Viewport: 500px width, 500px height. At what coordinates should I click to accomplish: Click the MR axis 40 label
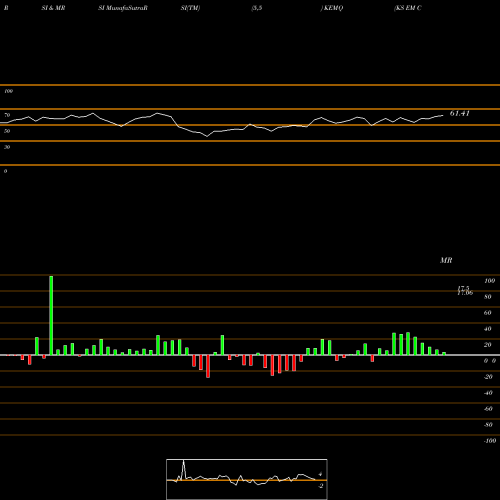(x=488, y=329)
